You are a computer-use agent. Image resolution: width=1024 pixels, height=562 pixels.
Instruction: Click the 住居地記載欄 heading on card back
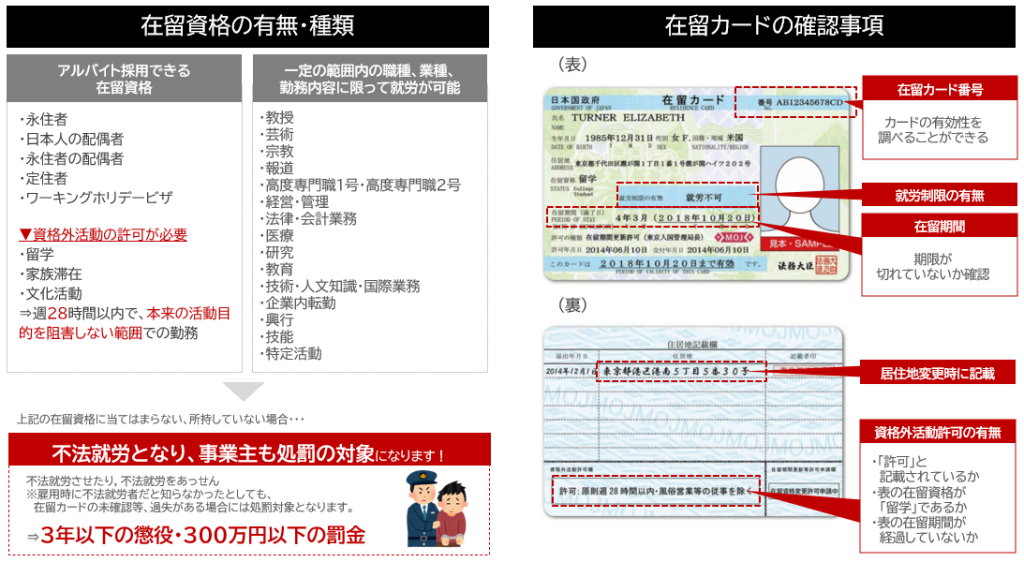point(692,344)
